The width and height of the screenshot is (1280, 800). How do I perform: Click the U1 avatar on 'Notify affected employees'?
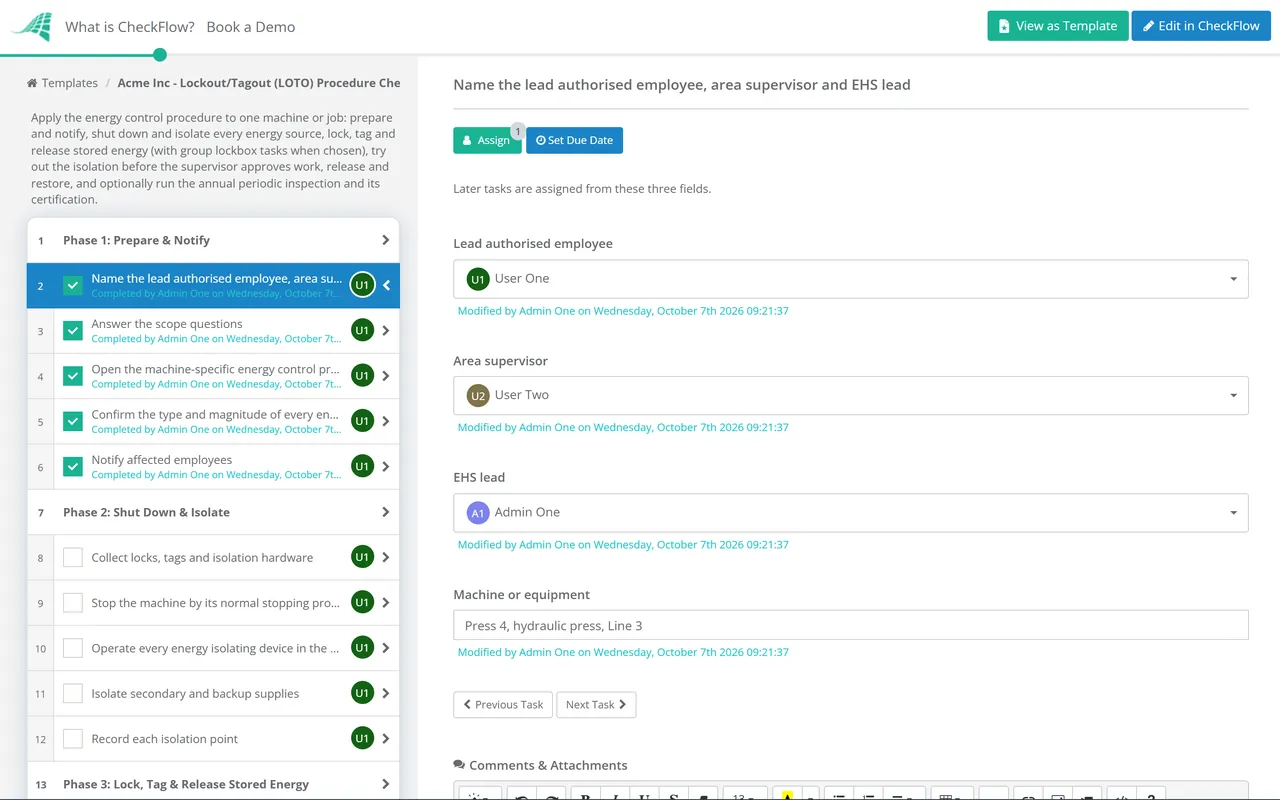click(362, 466)
